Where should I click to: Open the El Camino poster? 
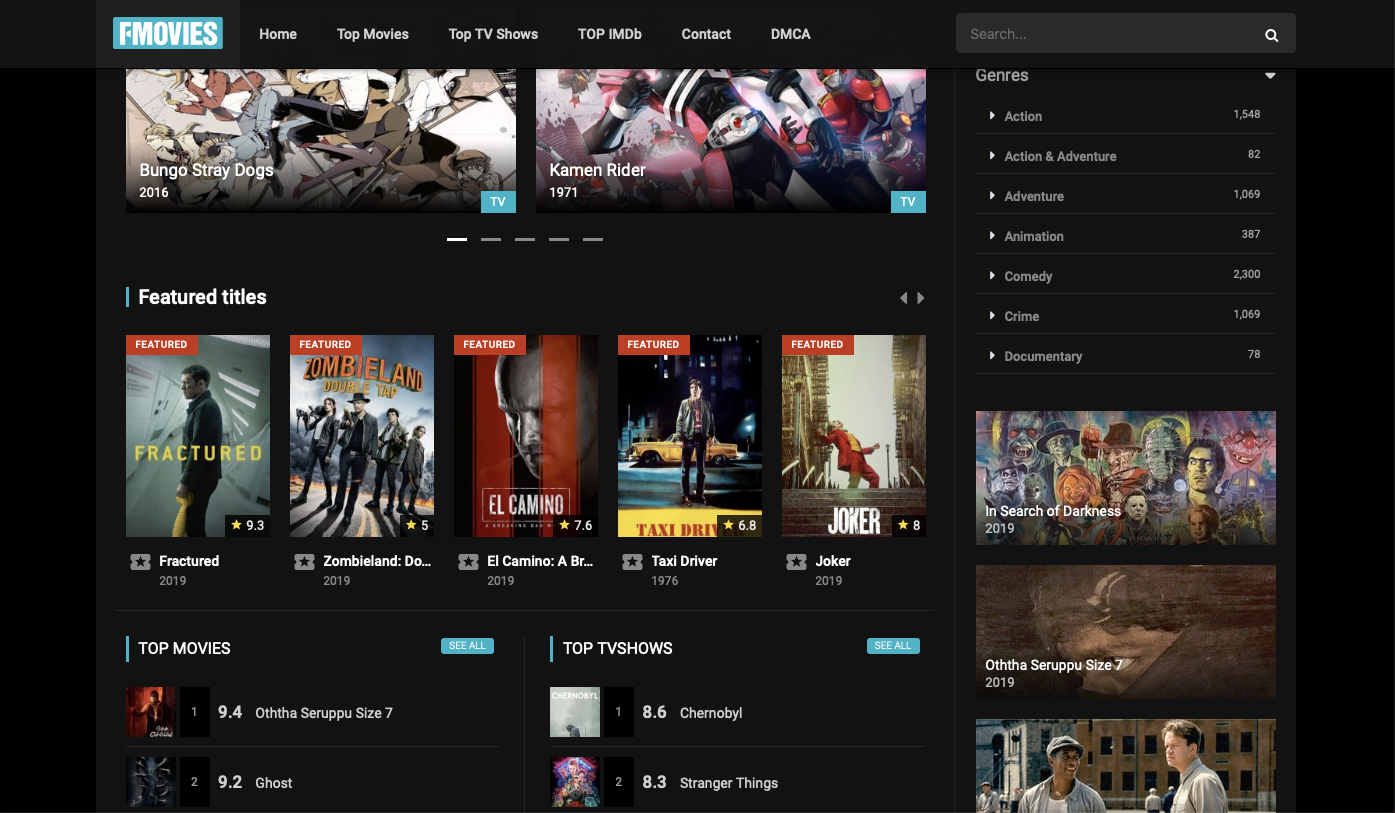pyautogui.click(x=526, y=436)
